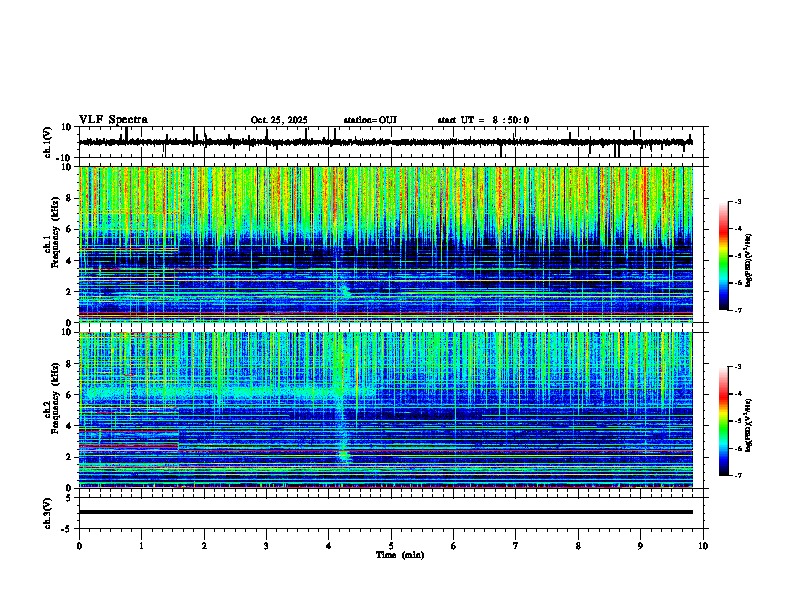Click the ch.1 waveform trace panel

pyautogui.click(x=393, y=142)
